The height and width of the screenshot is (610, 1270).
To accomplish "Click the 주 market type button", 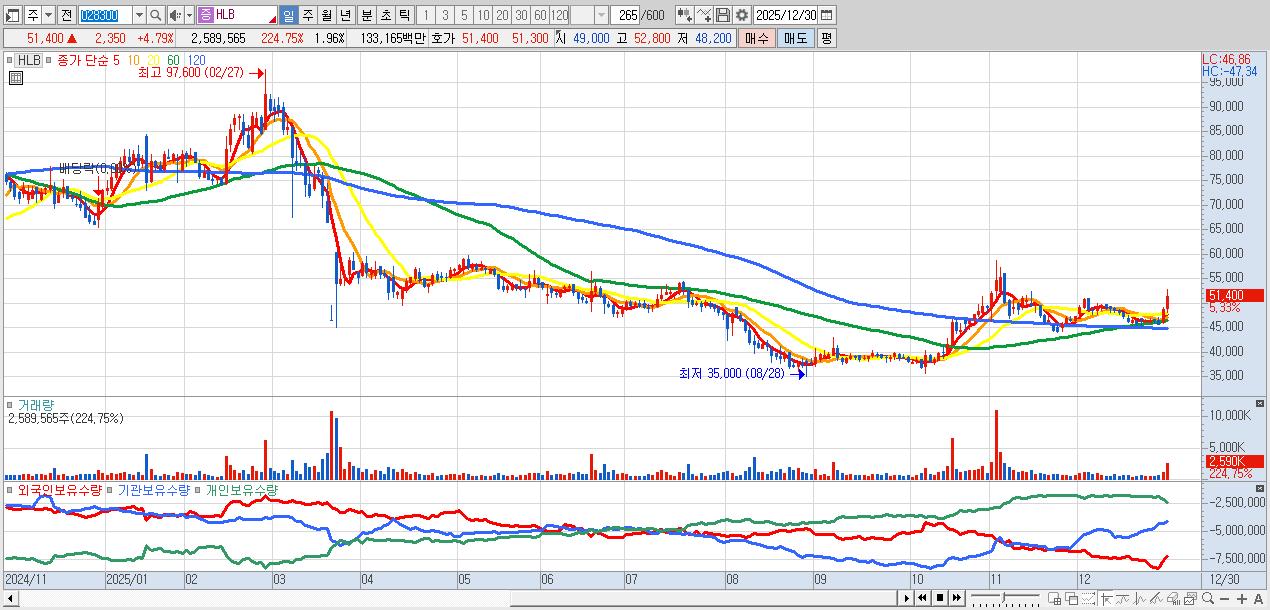I will click(33, 15).
